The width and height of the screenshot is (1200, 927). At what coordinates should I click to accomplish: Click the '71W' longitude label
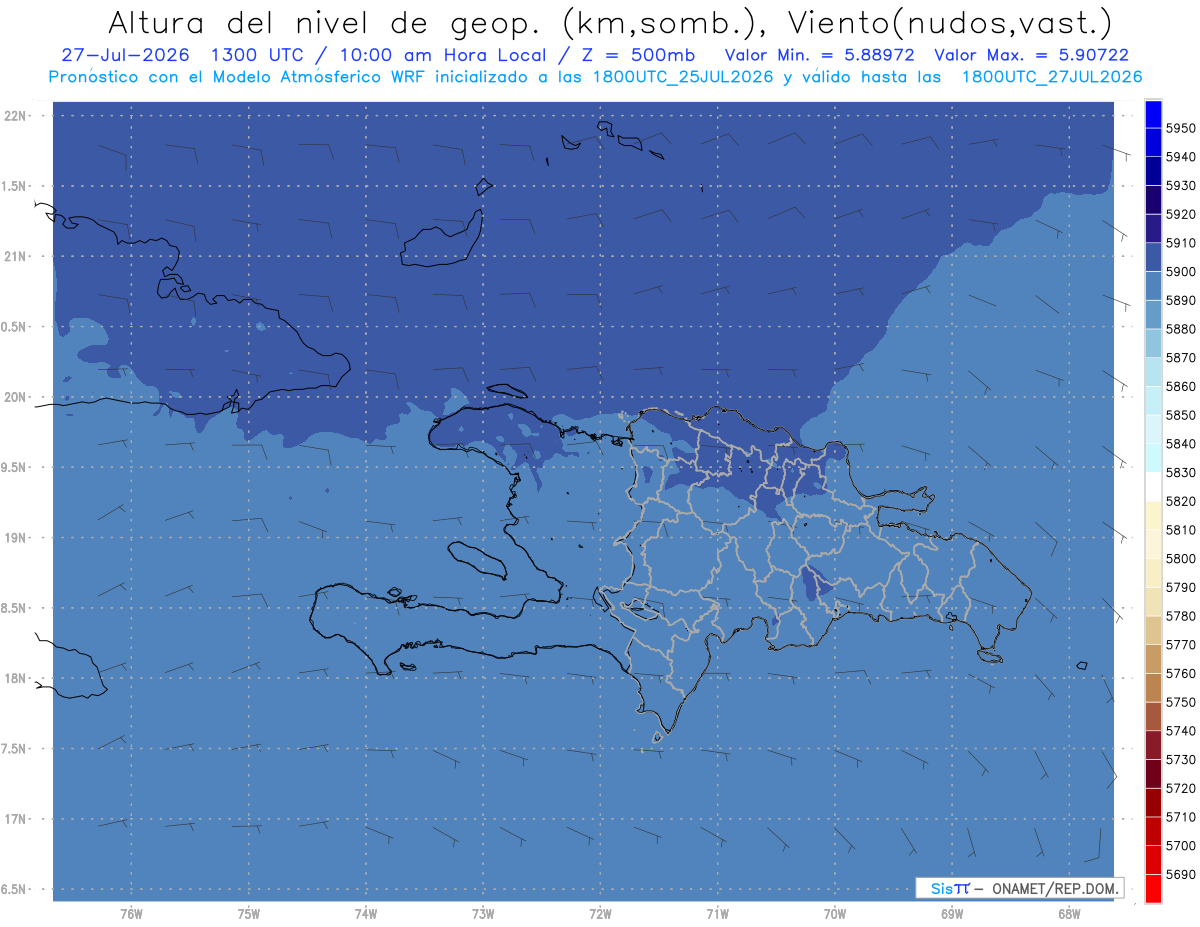pos(717,914)
